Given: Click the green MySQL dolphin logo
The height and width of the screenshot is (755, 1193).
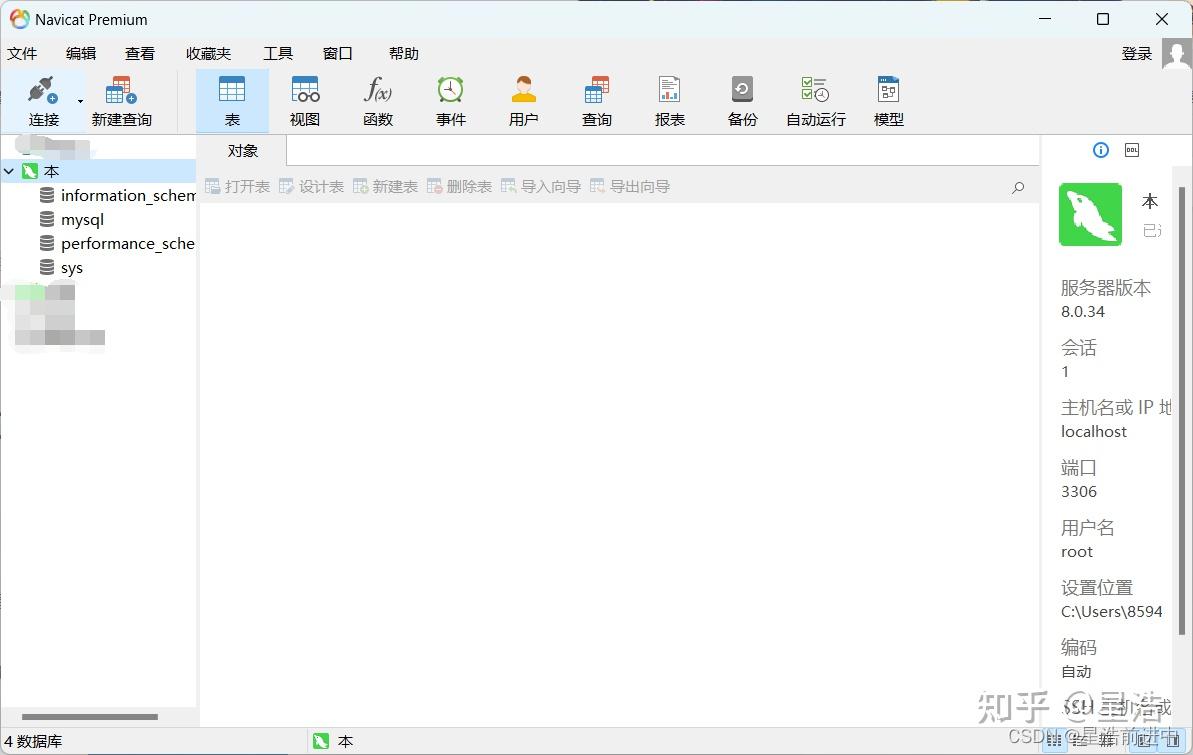Looking at the screenshot, I should [1090, 214].
